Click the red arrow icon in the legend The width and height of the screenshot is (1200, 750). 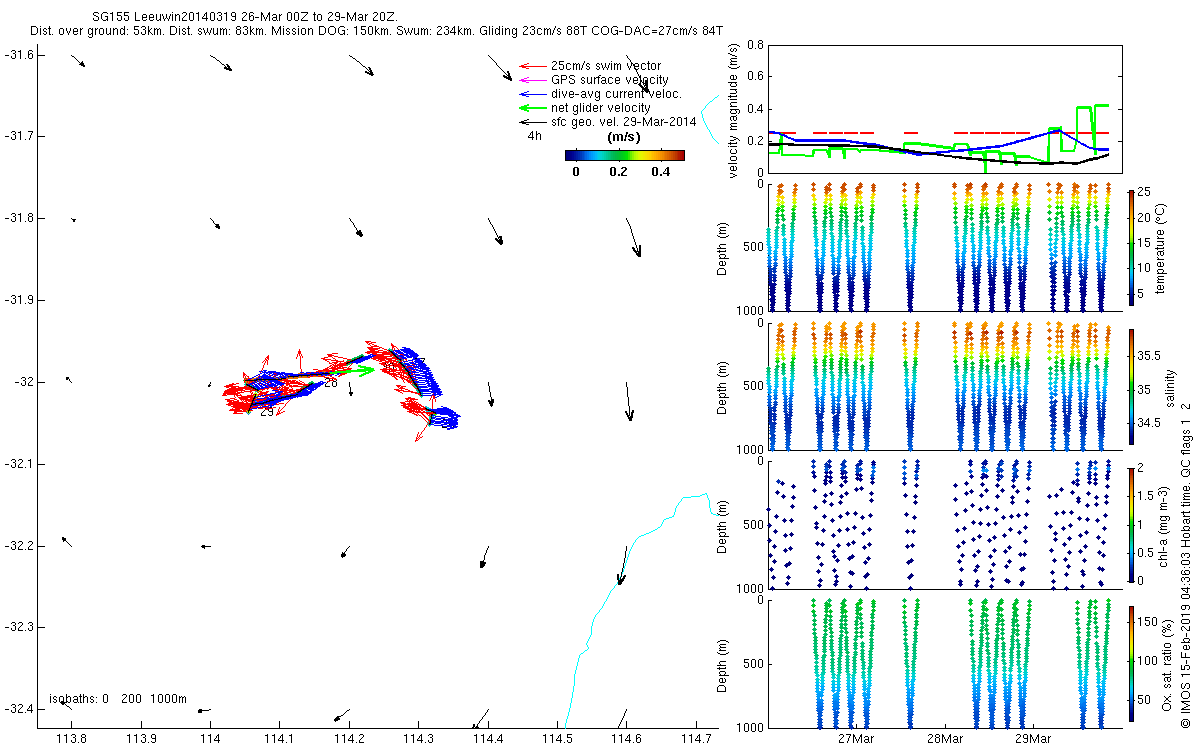(x=531, y=65)
